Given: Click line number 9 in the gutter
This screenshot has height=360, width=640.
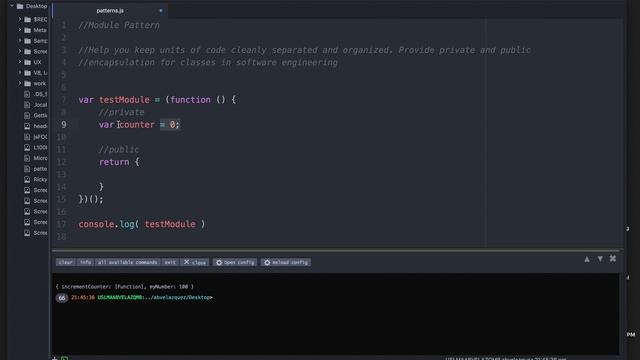Looking at the screenshot, I should click(x=64, y=124).
